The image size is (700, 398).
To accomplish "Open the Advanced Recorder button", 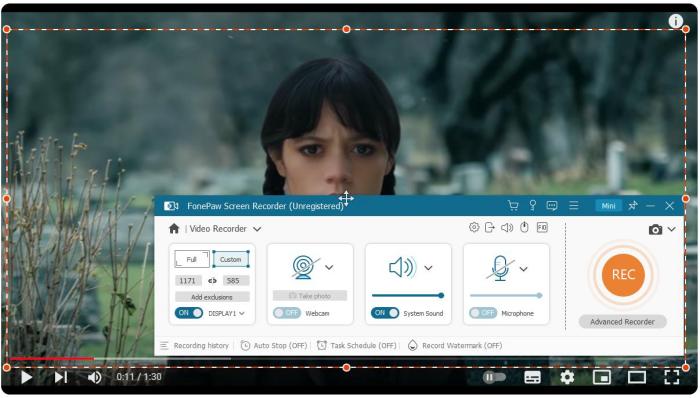I will 622,322.
